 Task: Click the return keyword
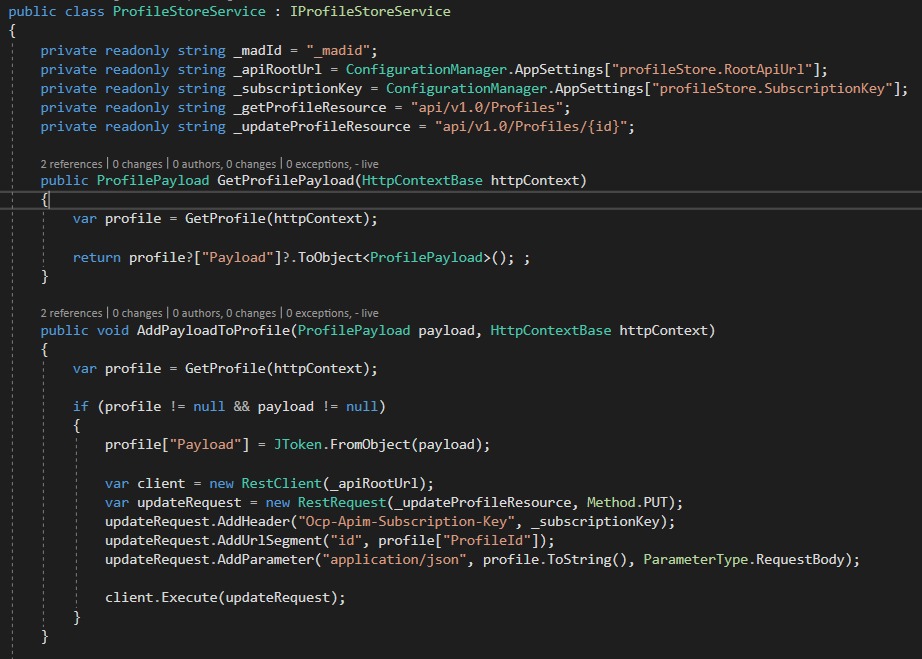[x=96, y=257]
